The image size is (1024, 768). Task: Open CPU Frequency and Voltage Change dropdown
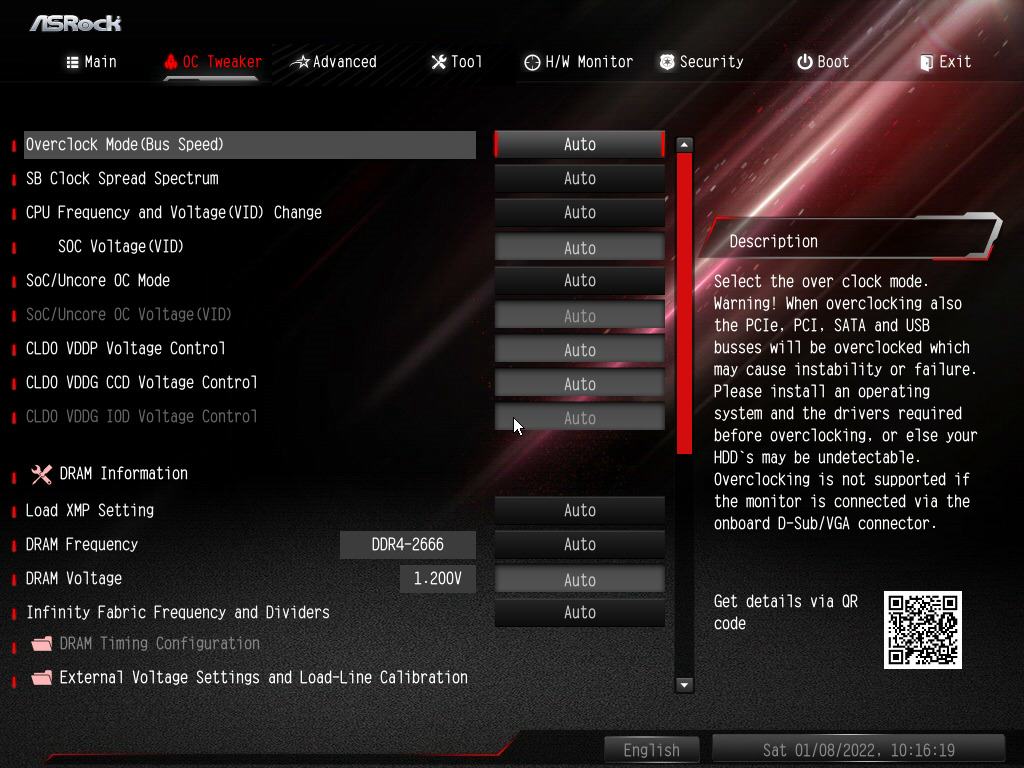pos(579,212)
